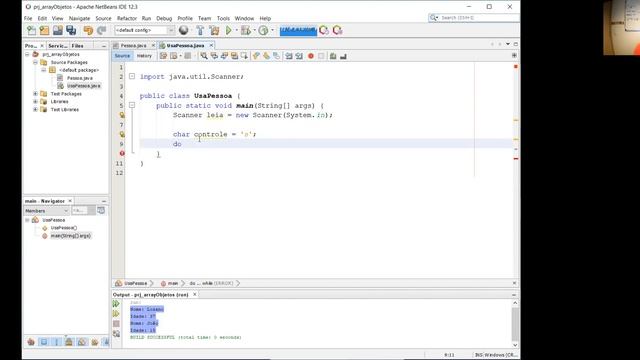
Task: Click the do ... while breadcrumb
Action: (211, 283)
